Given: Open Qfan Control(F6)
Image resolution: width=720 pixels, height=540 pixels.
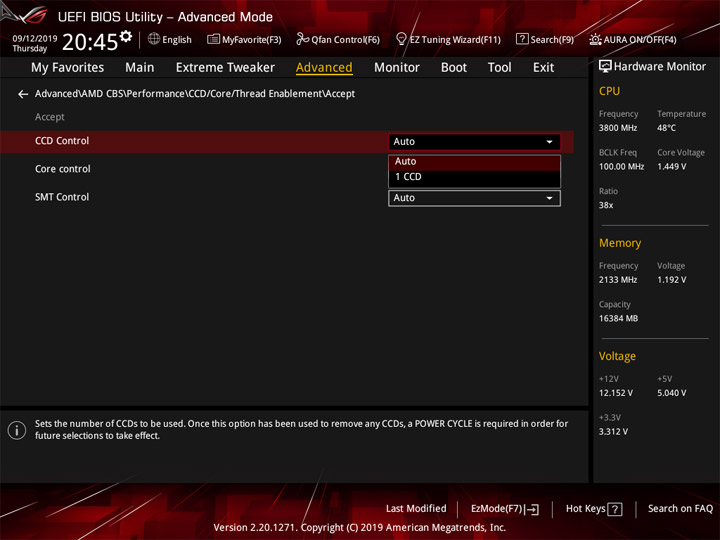Looking at the screenshot, I should pyautogui.click(x=345, y=40).
